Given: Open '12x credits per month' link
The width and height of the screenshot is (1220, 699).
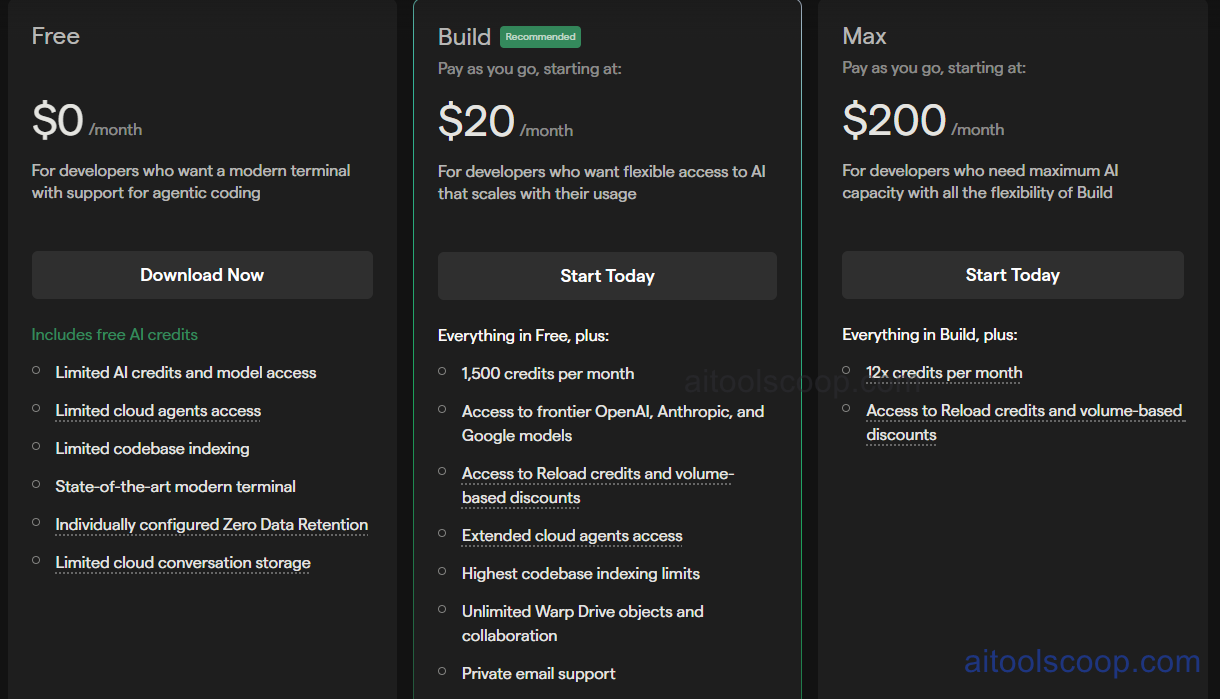Looking at the screenshot, I should pos(944,373).
